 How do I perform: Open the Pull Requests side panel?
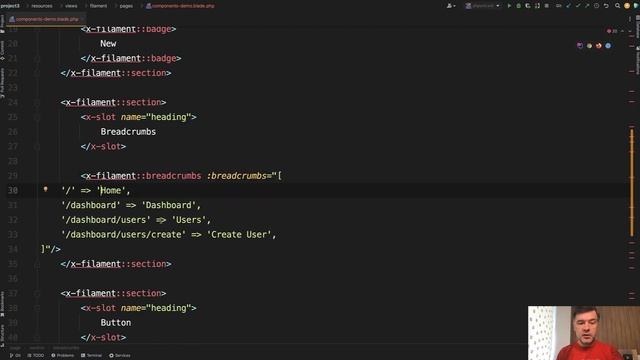(x=2, y=83)
